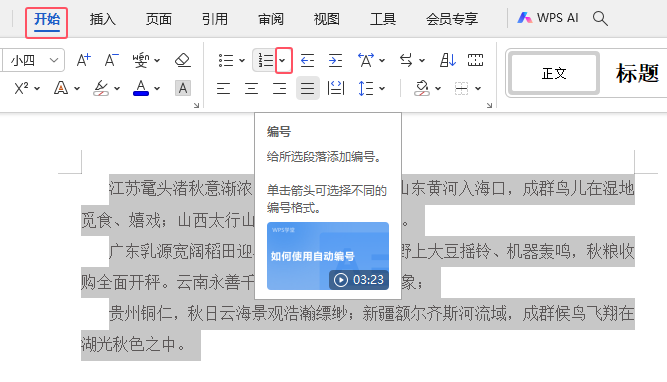667x382 pixels.
Task: Click the search magnifier icon
Action: pyautogui.click(x=600, y=18)
